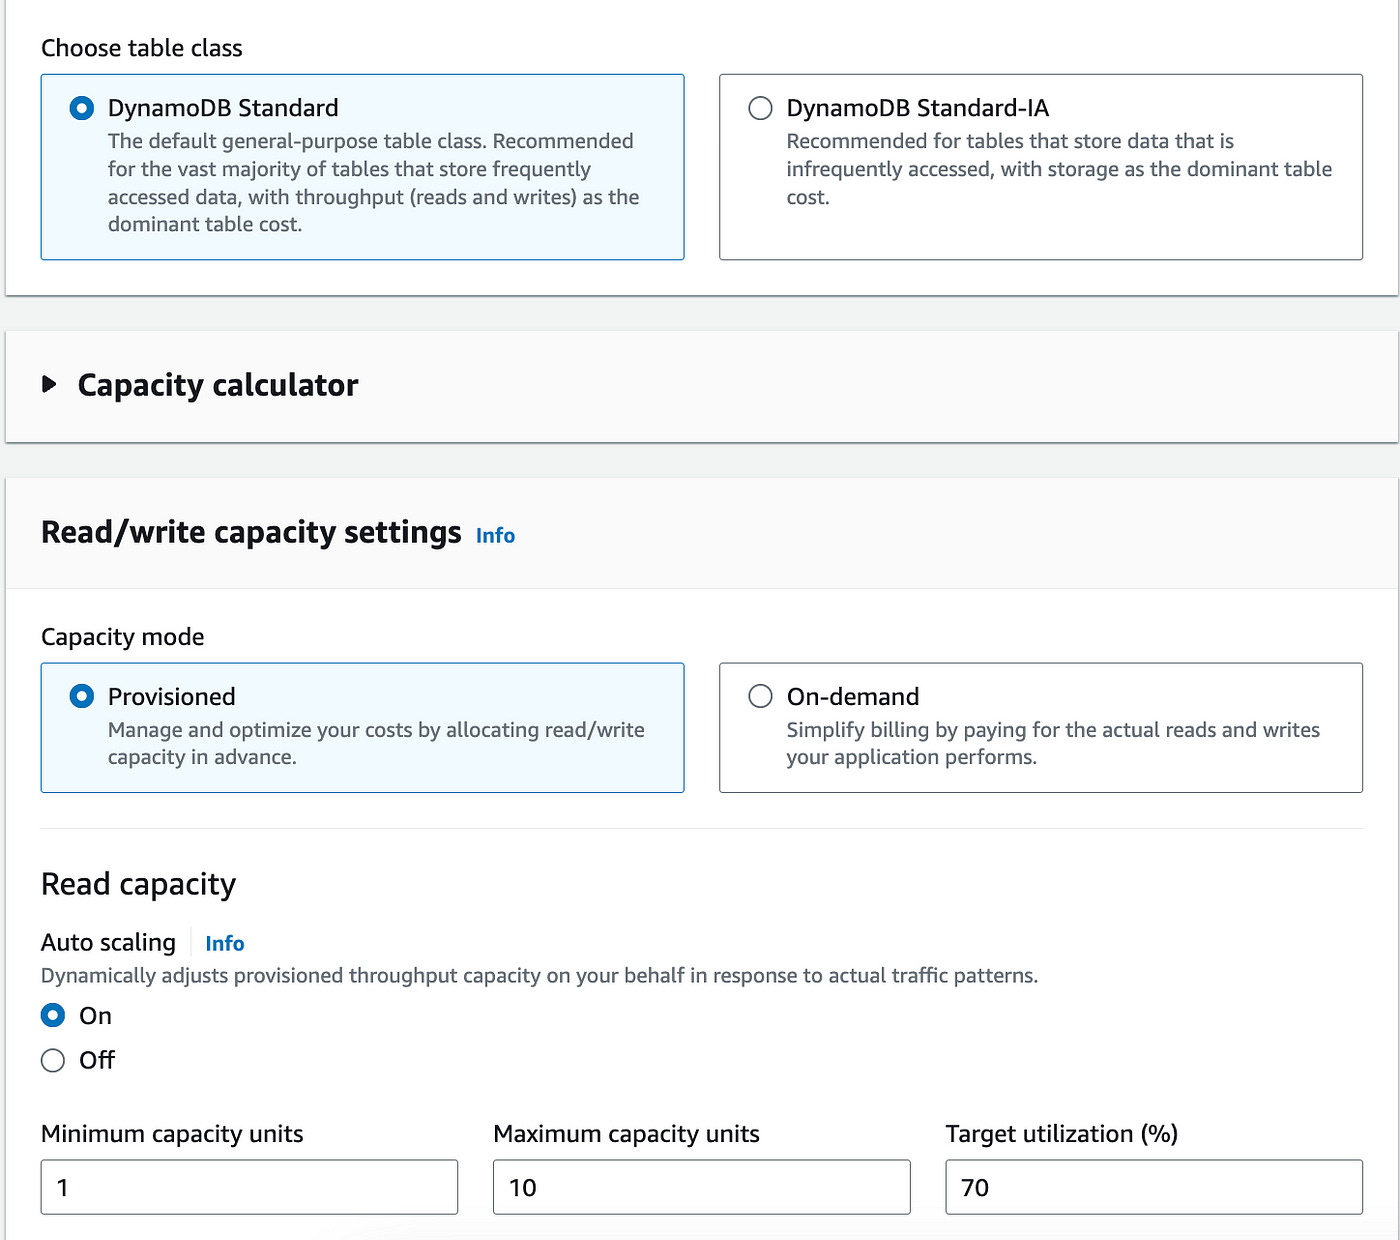The height and width of the screenshot is (1240, 1400).
Task: Expand the Capacity calculator section arrow
Action: coord(49,384)
